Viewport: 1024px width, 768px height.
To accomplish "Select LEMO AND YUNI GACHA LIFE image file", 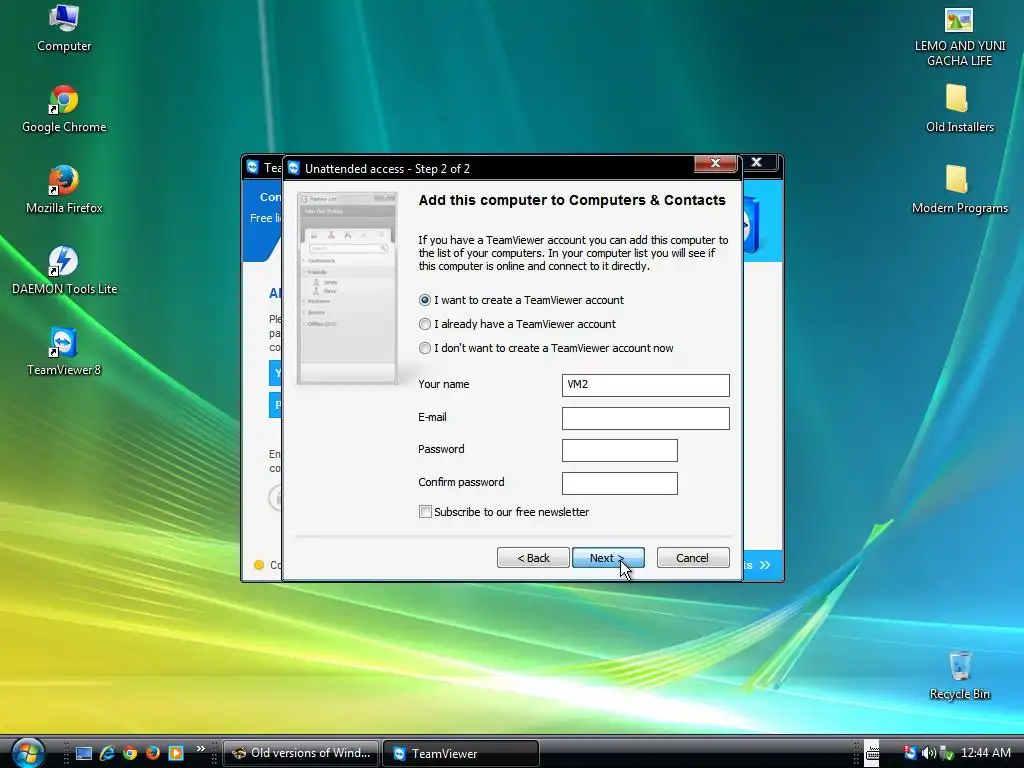I will pos(959,37).
